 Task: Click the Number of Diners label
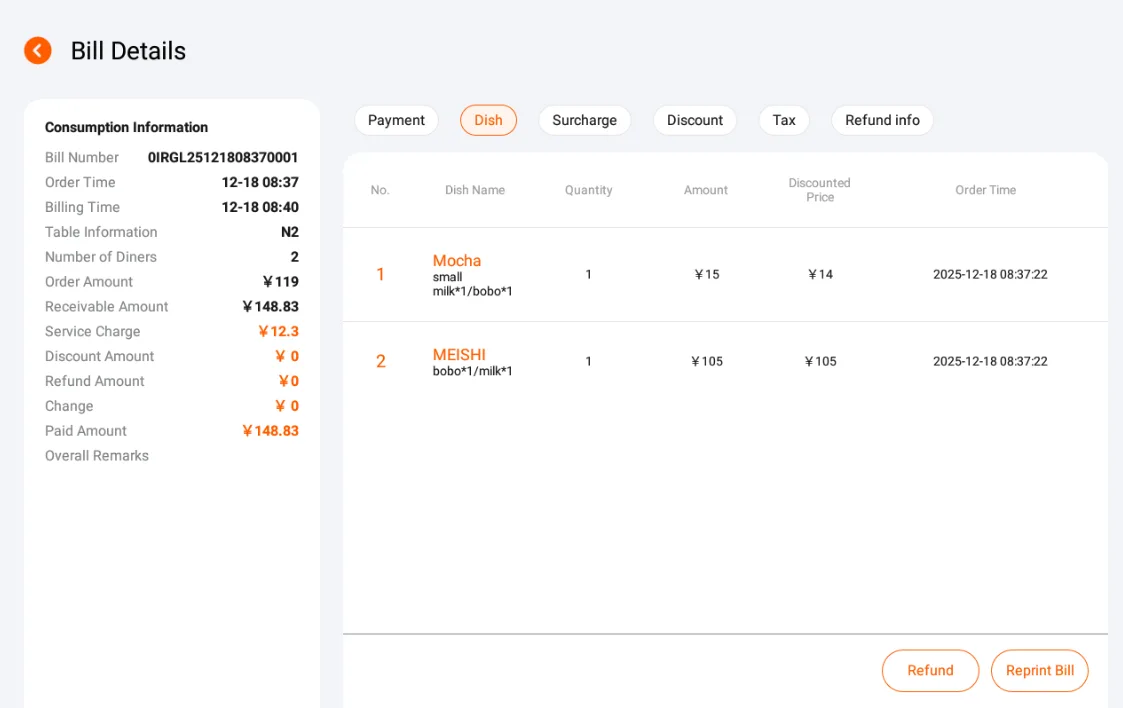(100, 257)
